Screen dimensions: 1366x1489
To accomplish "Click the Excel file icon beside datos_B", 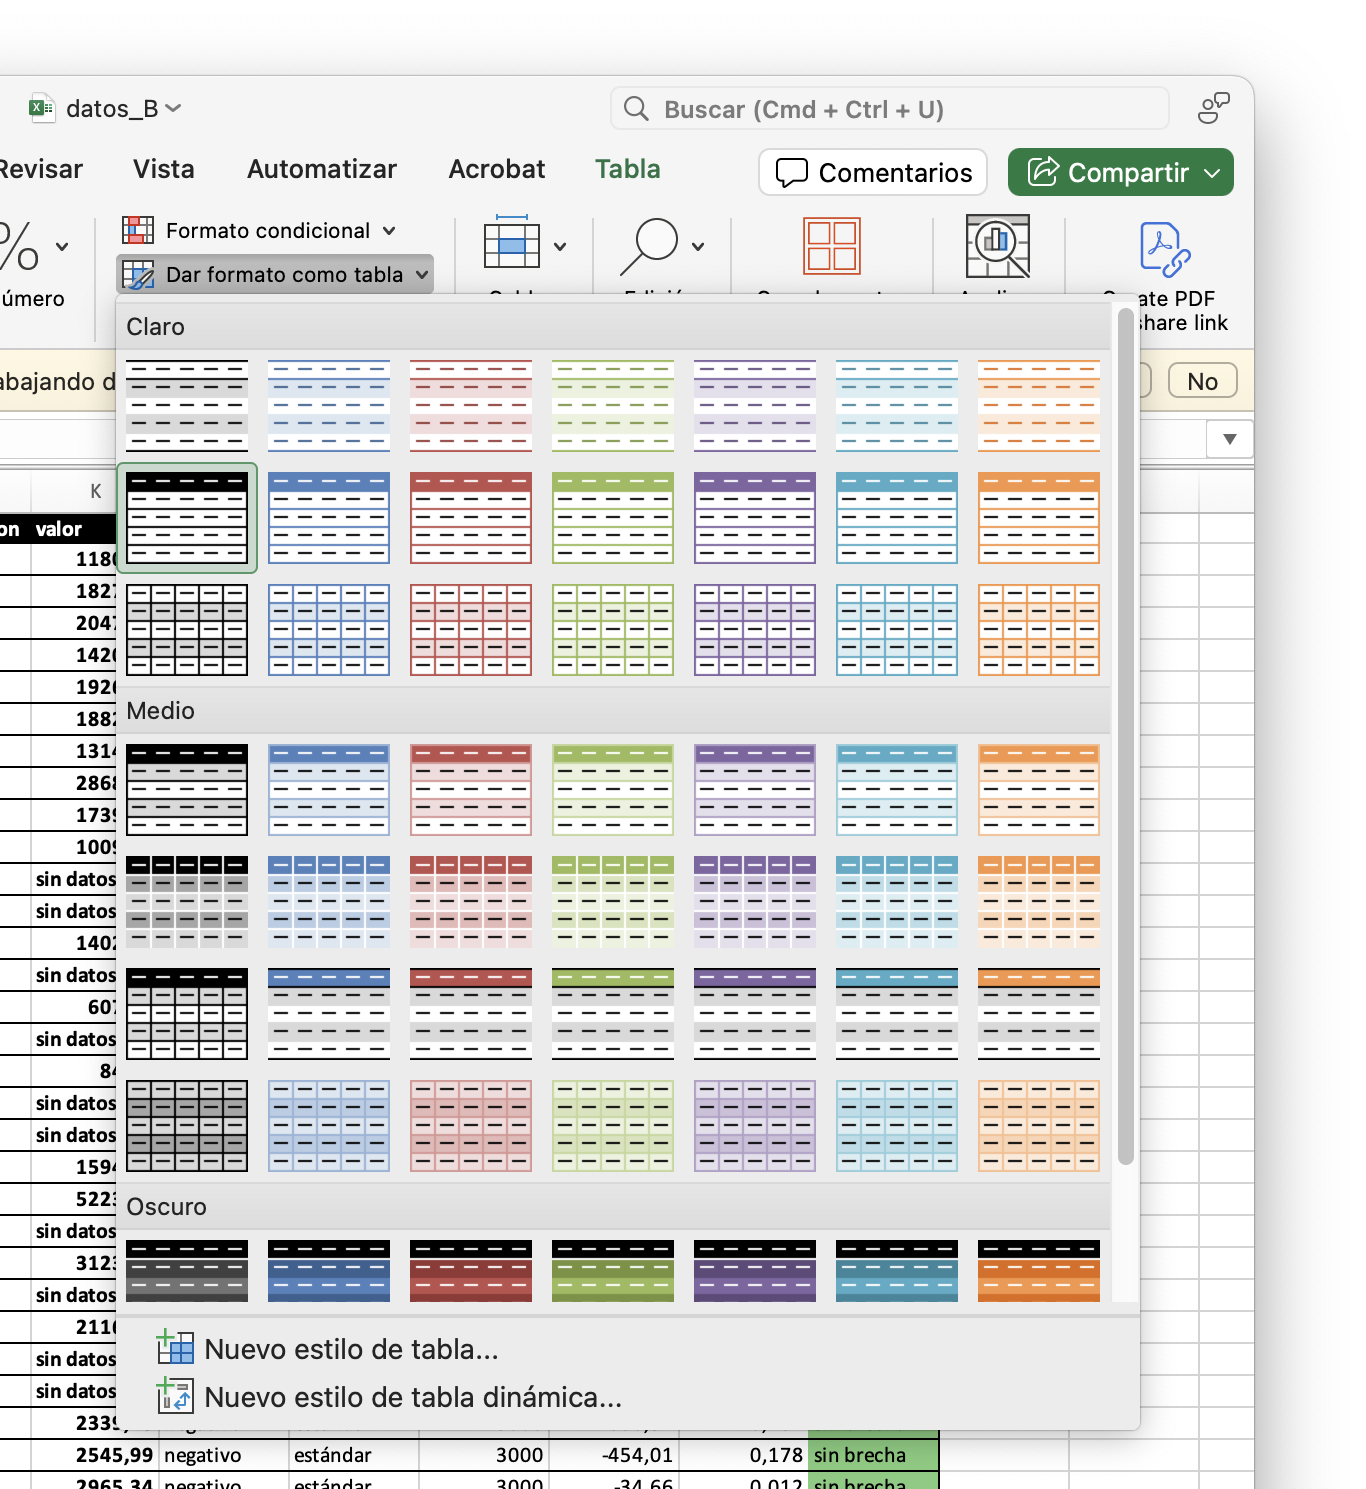I will click(x=41, y=108).
